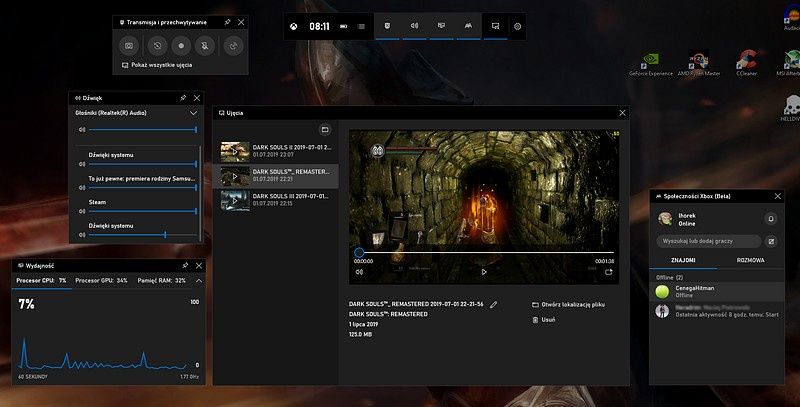Switch to the ZNAJOMI tab
This screenshot has height=407, width=800.
coord(683,260)
